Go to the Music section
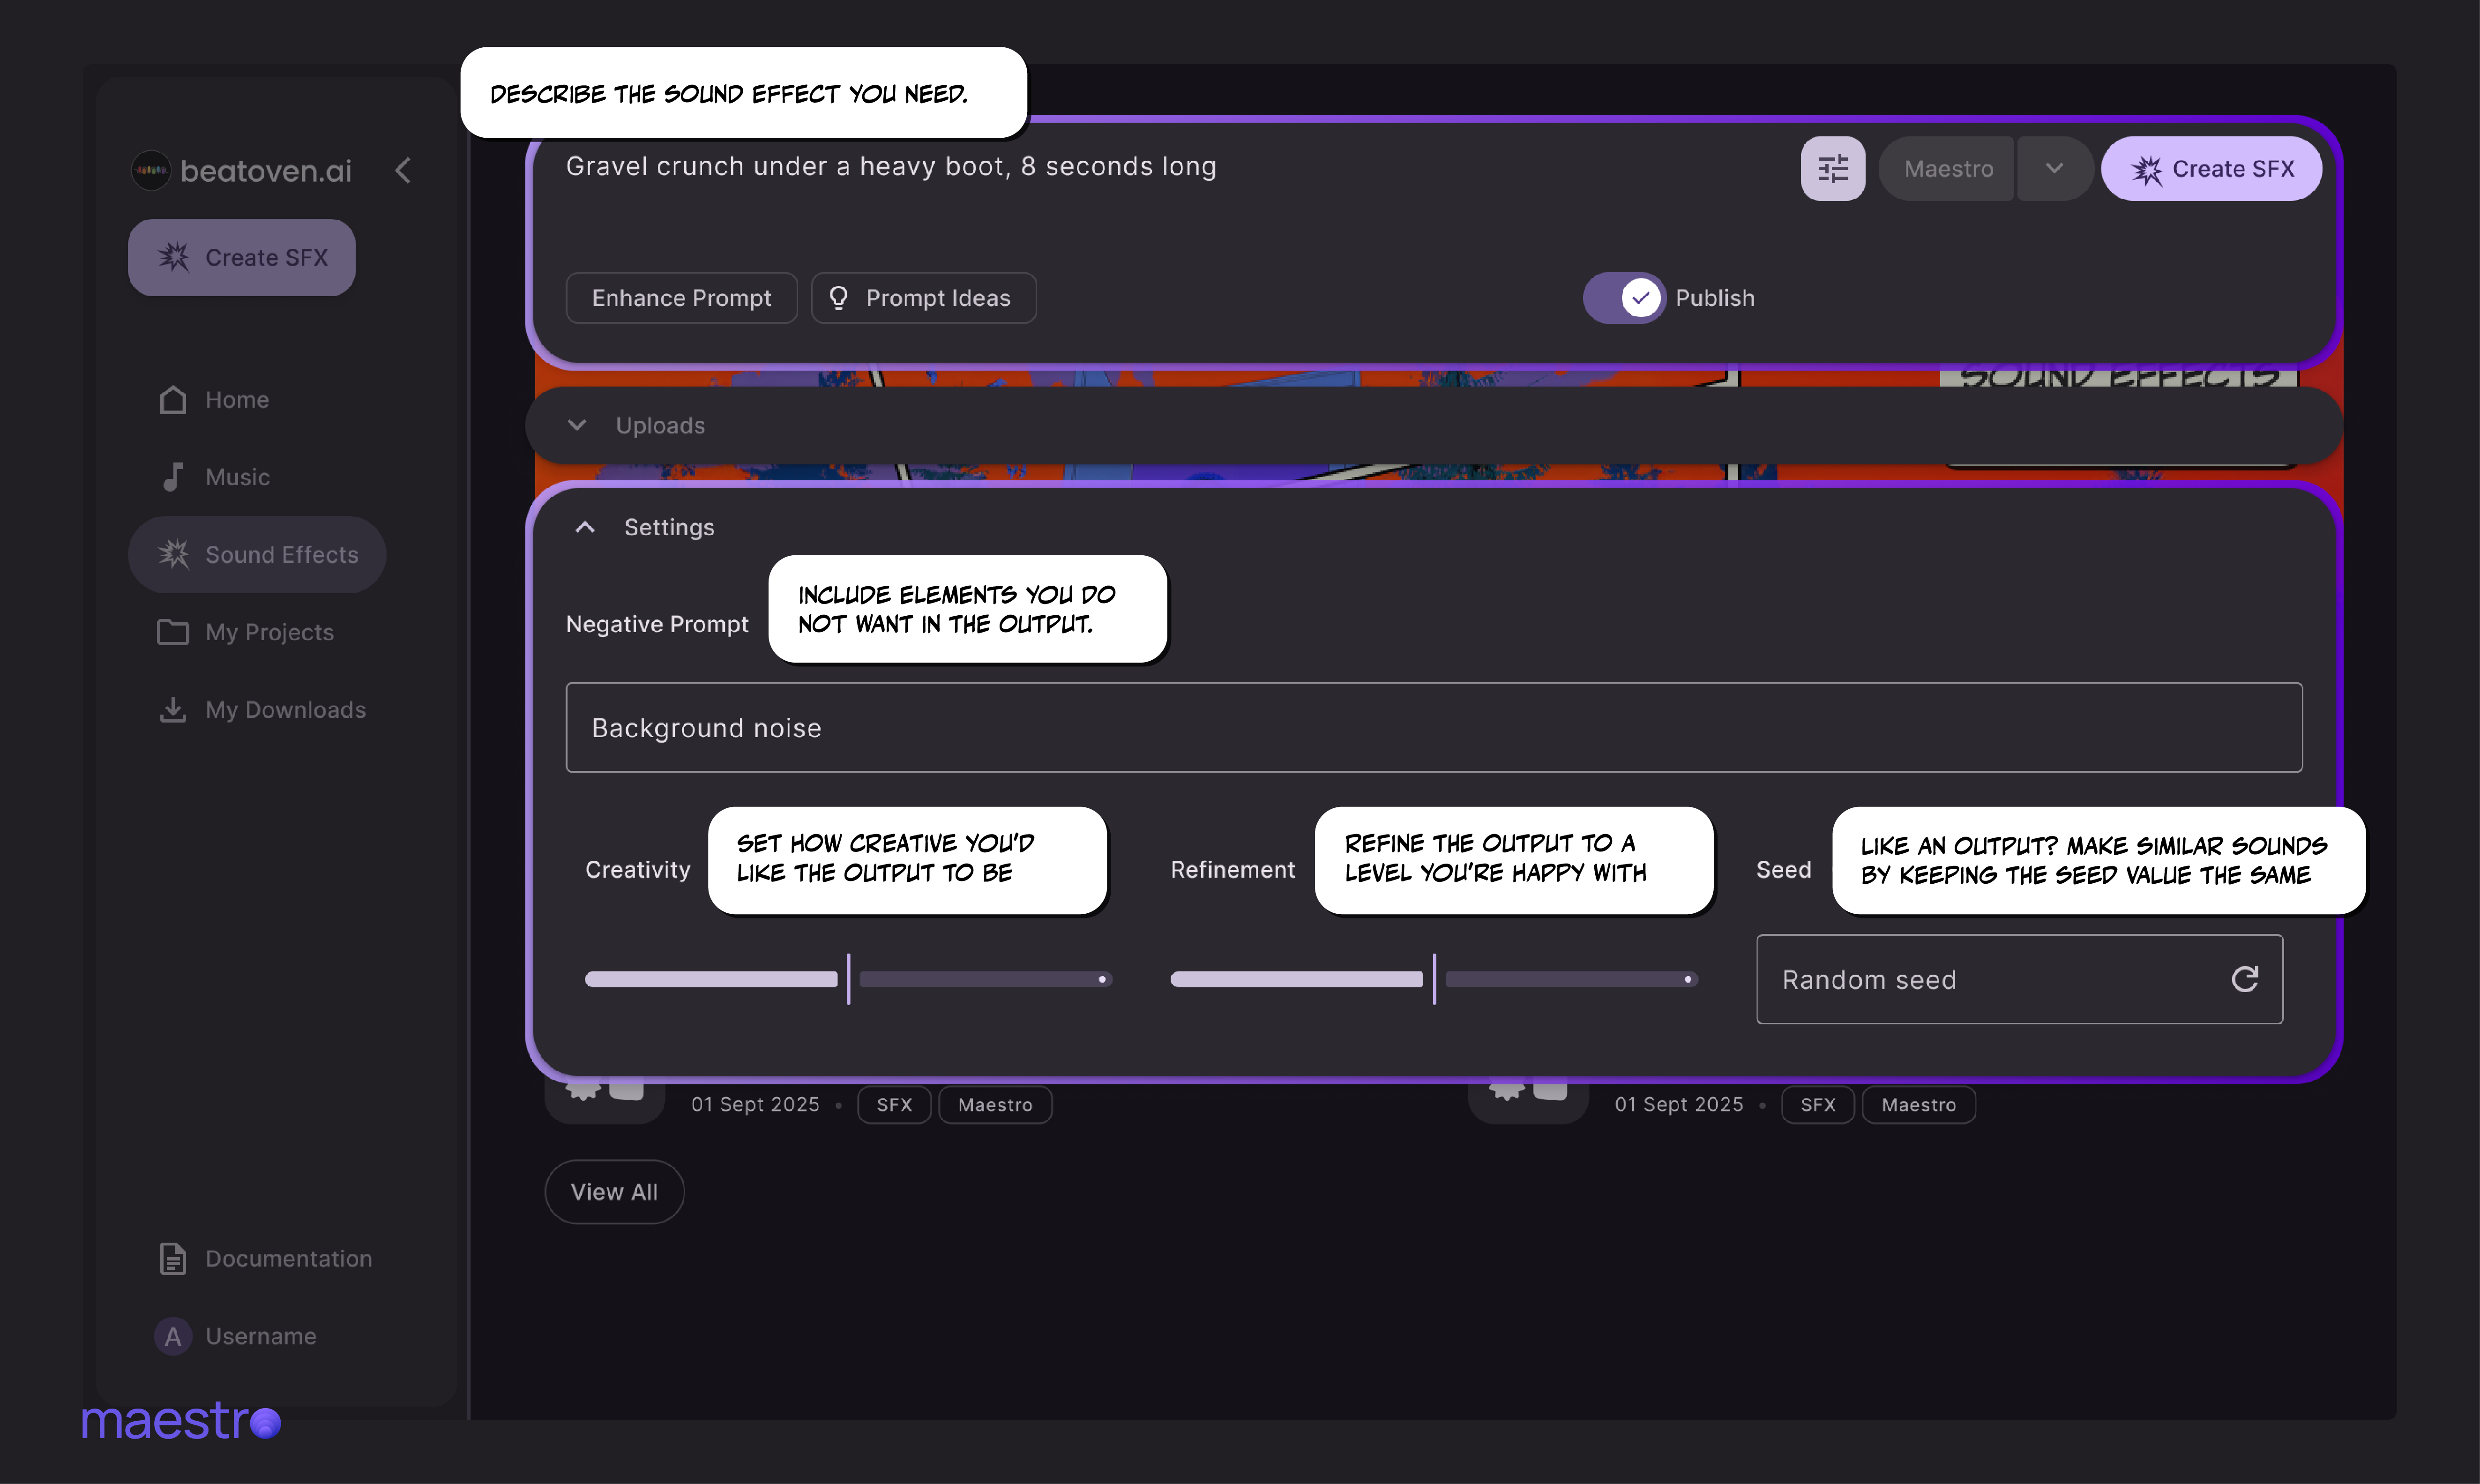This screenshot has height=1484, width=2480. [237, 477]
